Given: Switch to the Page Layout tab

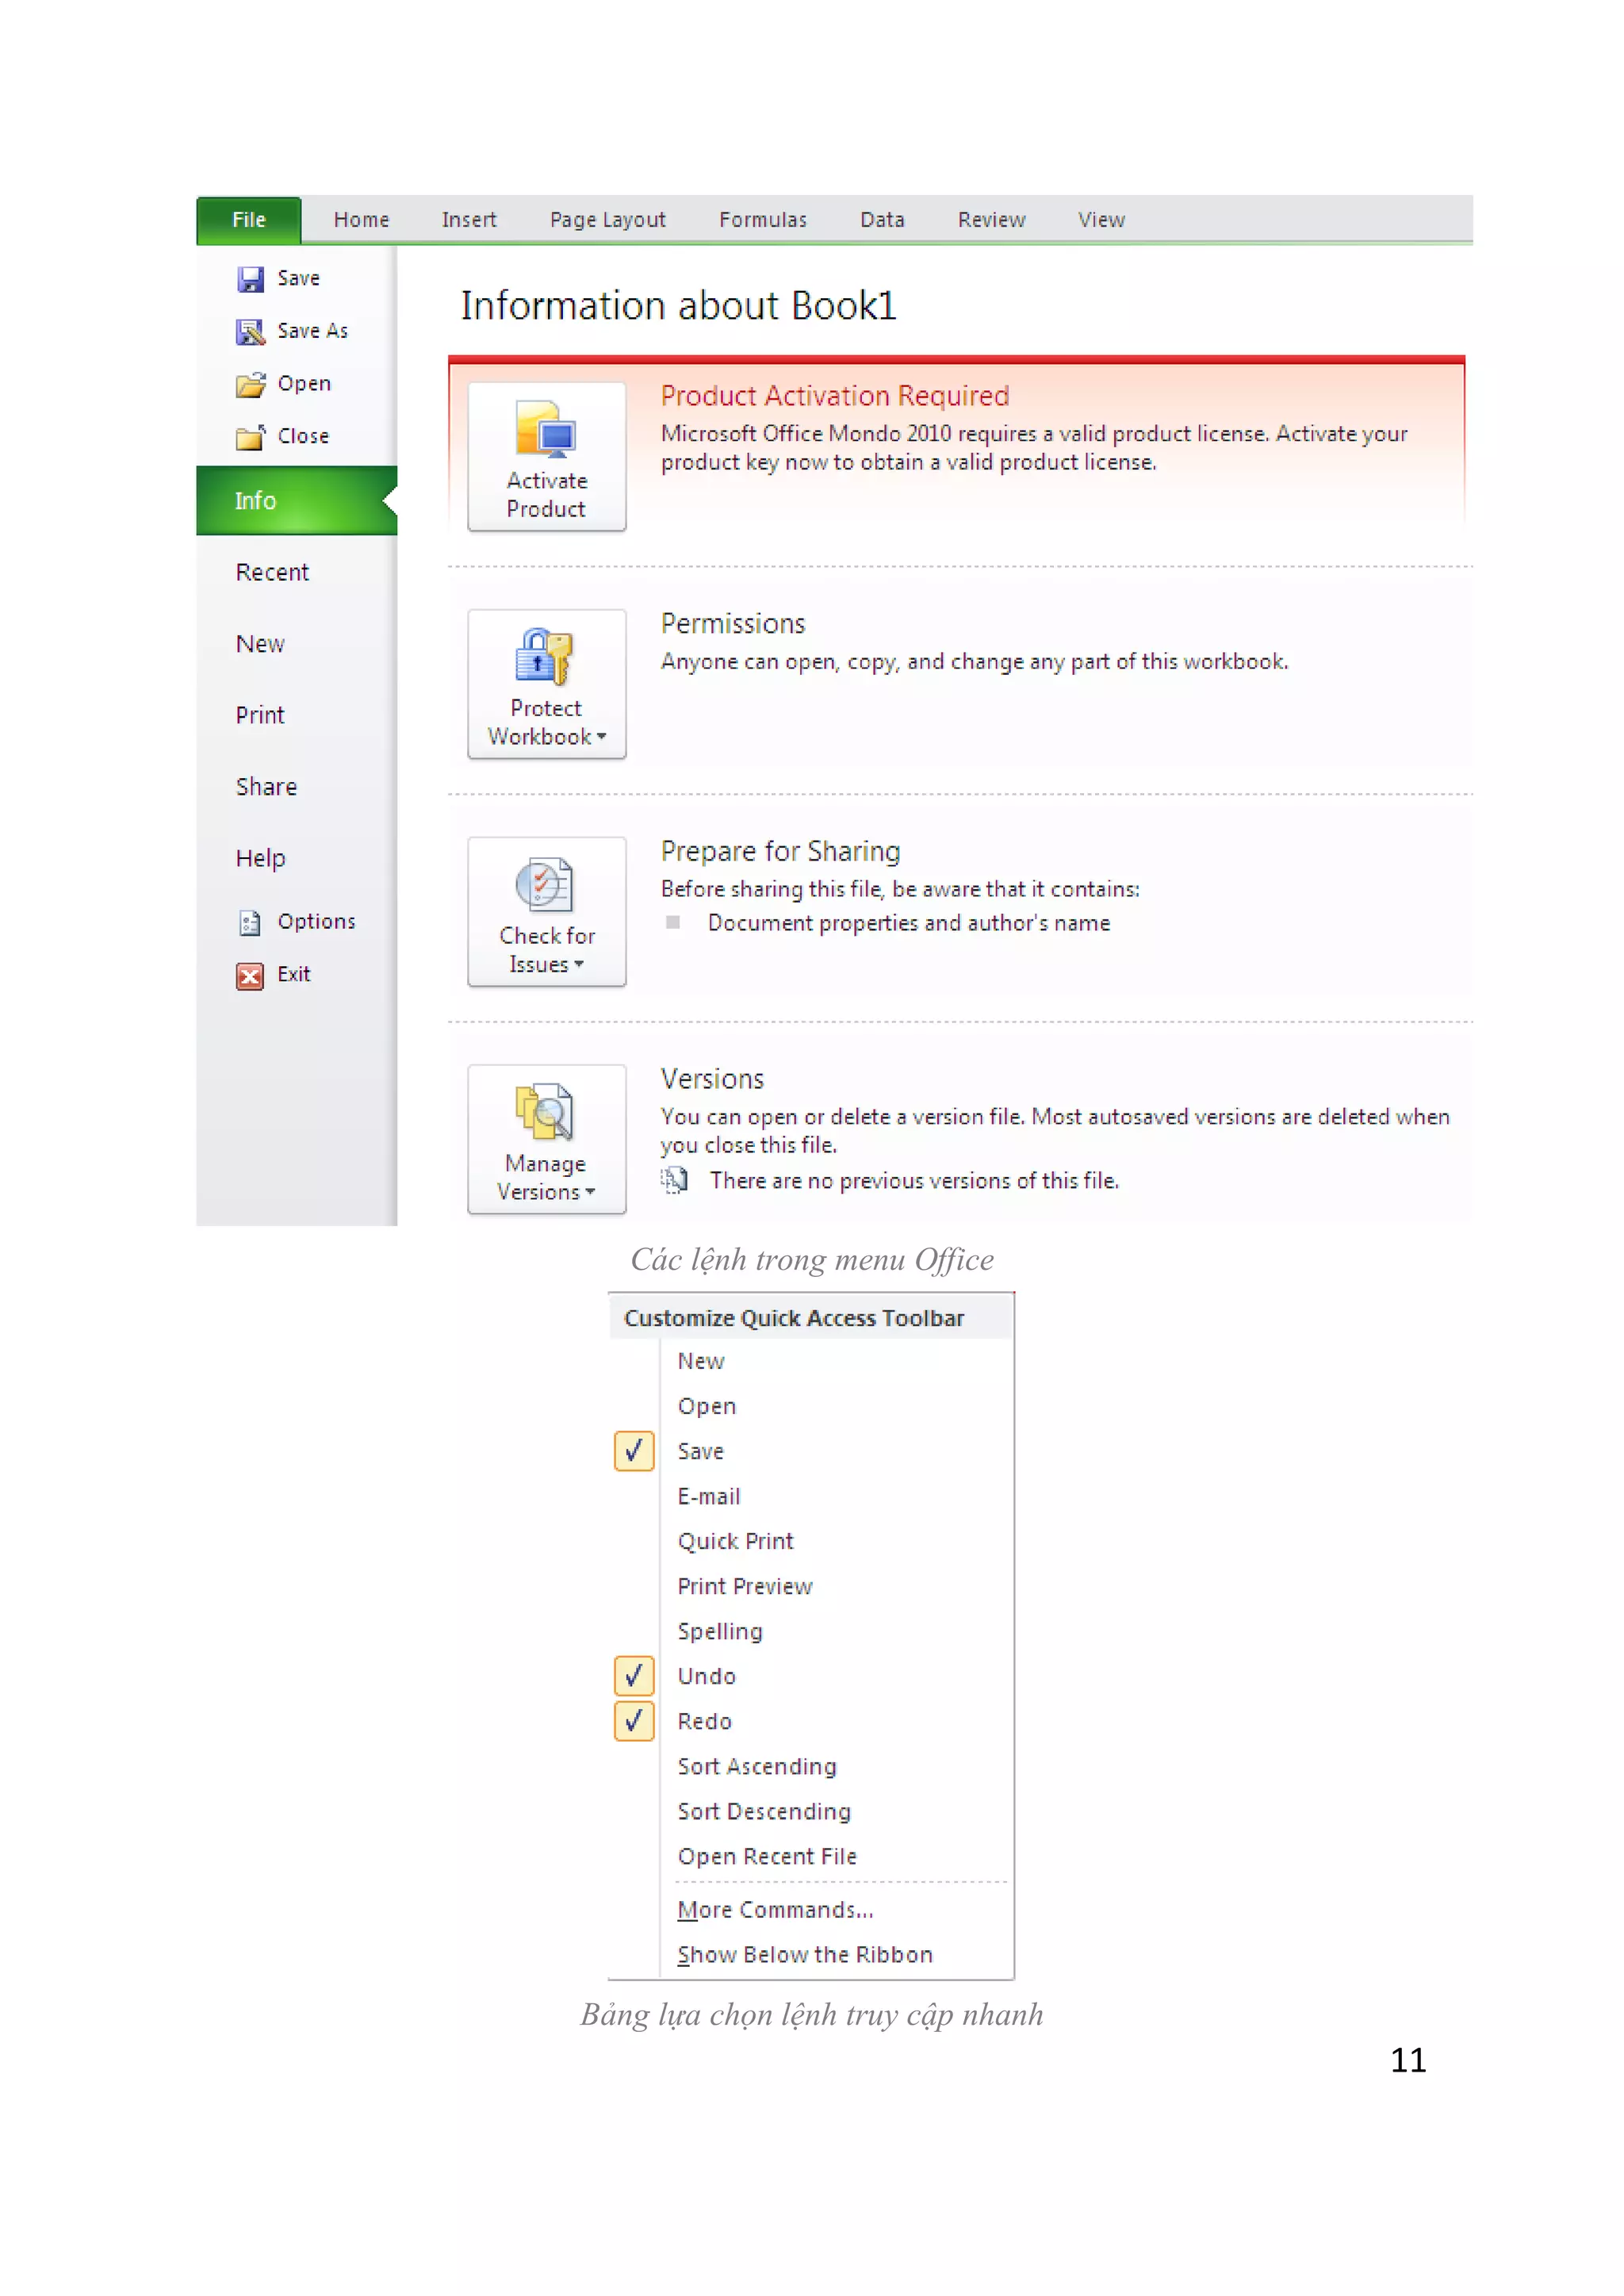Looking at the screenshot, I should click(x=607, y=220).
